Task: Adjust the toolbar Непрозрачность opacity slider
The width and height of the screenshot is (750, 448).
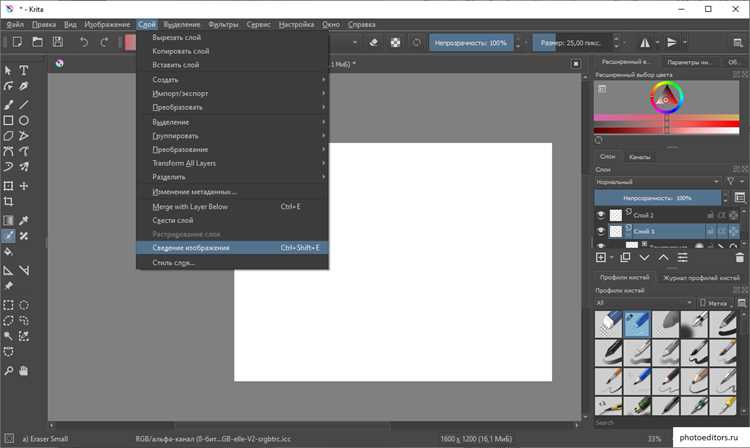Action: (x=471, y=43)
